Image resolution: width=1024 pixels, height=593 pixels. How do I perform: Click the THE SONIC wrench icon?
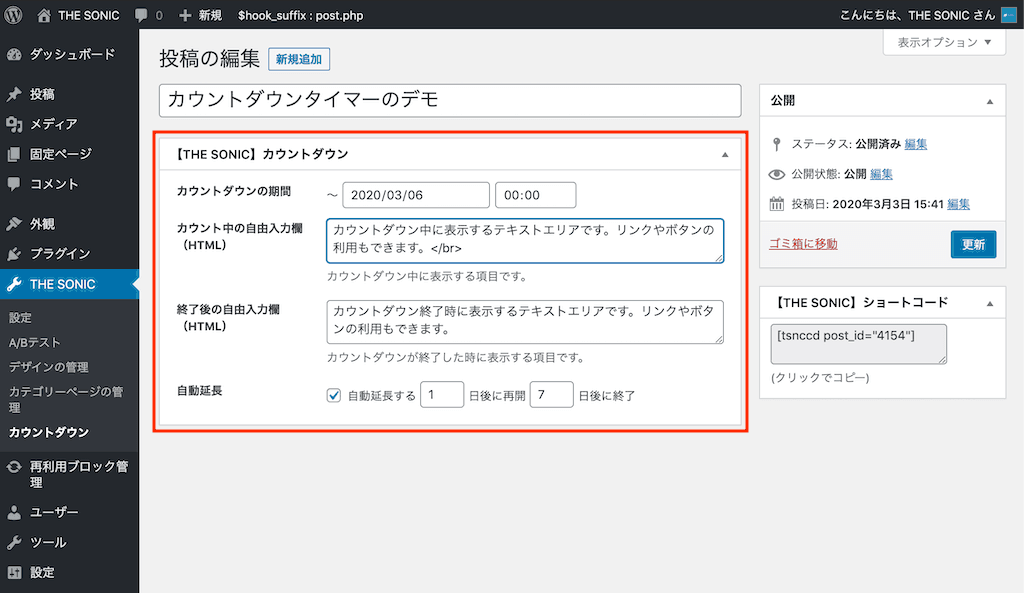[x=14, y=284]
